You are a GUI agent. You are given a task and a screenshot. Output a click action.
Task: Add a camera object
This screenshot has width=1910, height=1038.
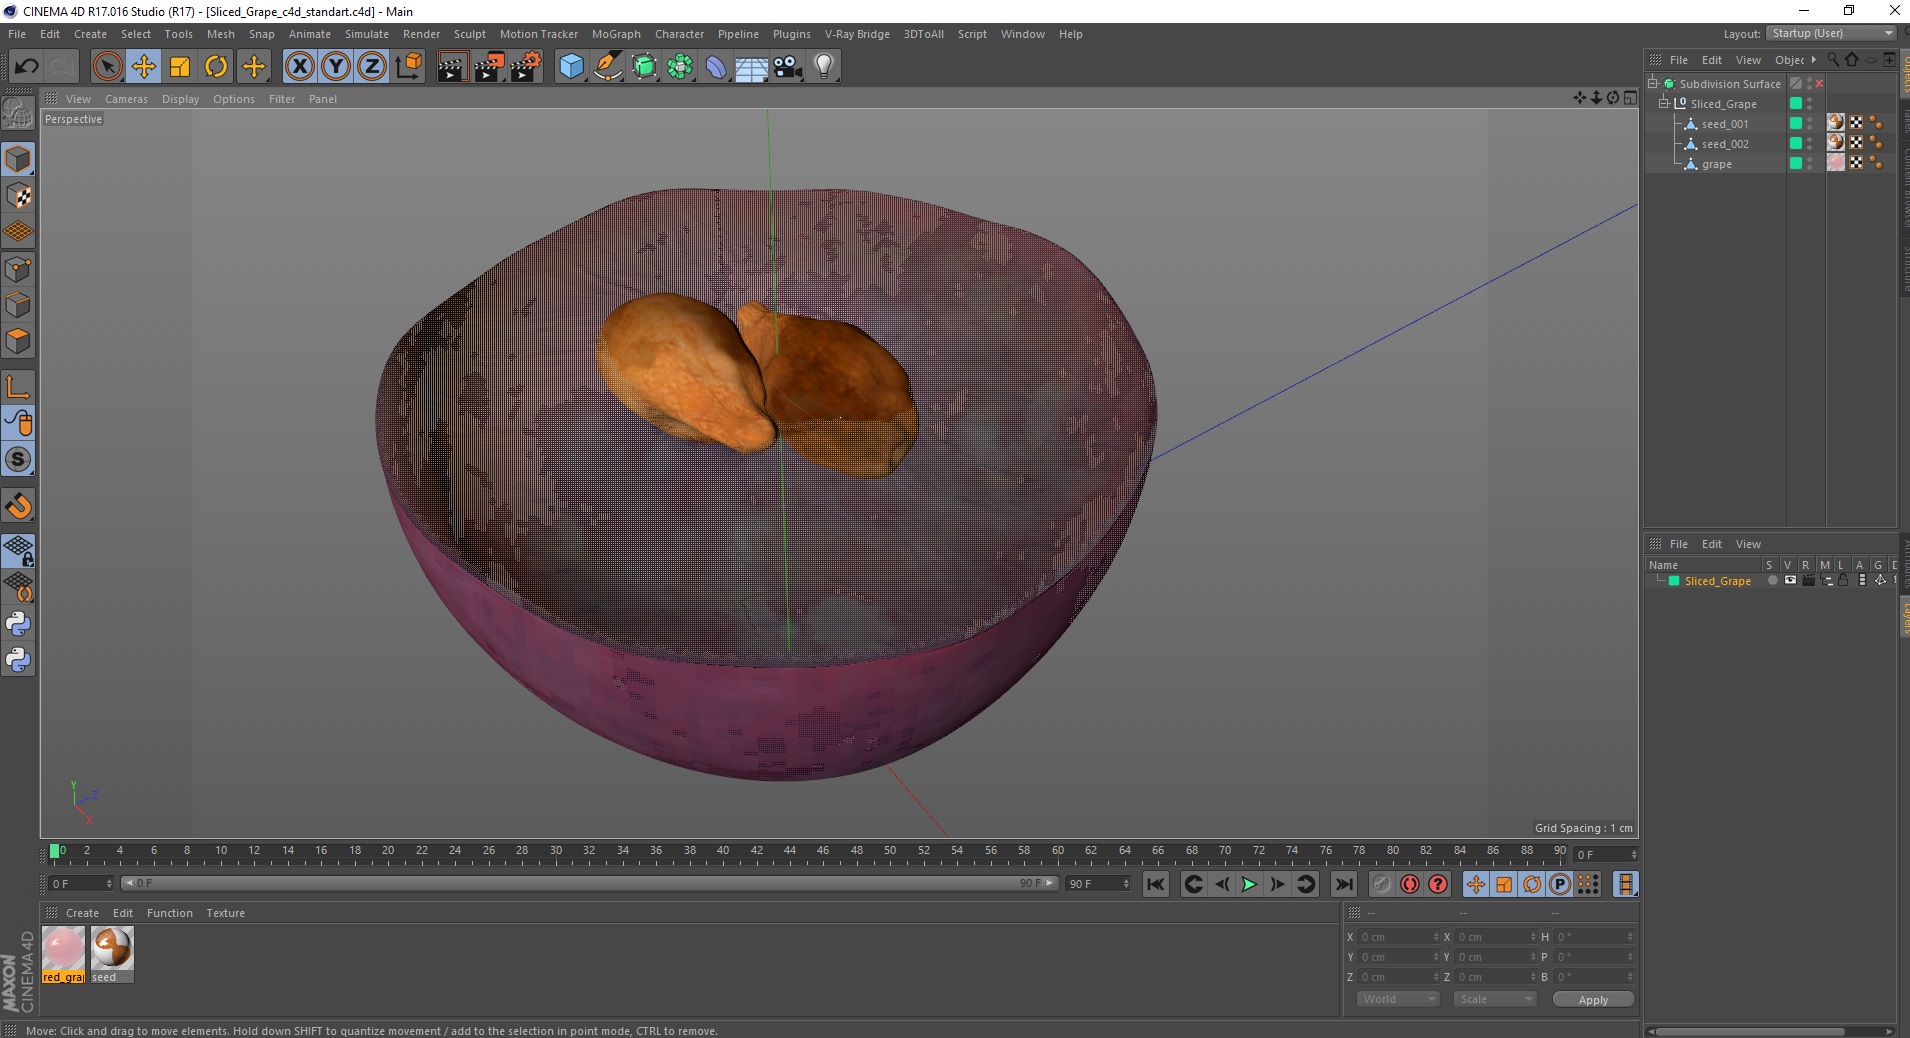[788, 67]
